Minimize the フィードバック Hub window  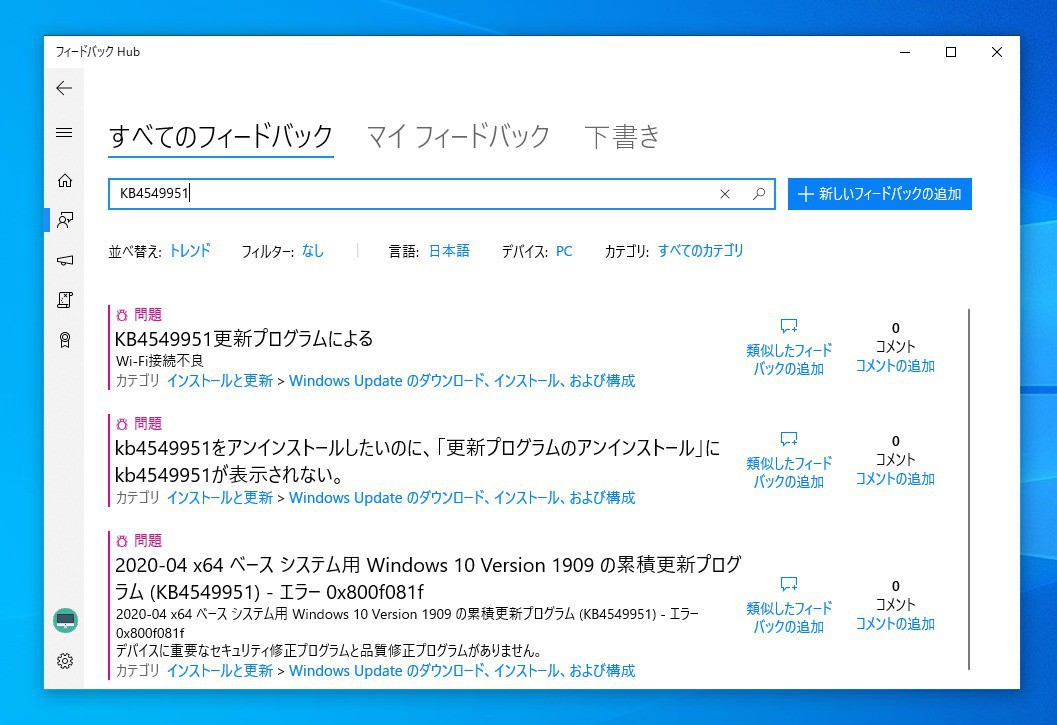pos(905,52)
